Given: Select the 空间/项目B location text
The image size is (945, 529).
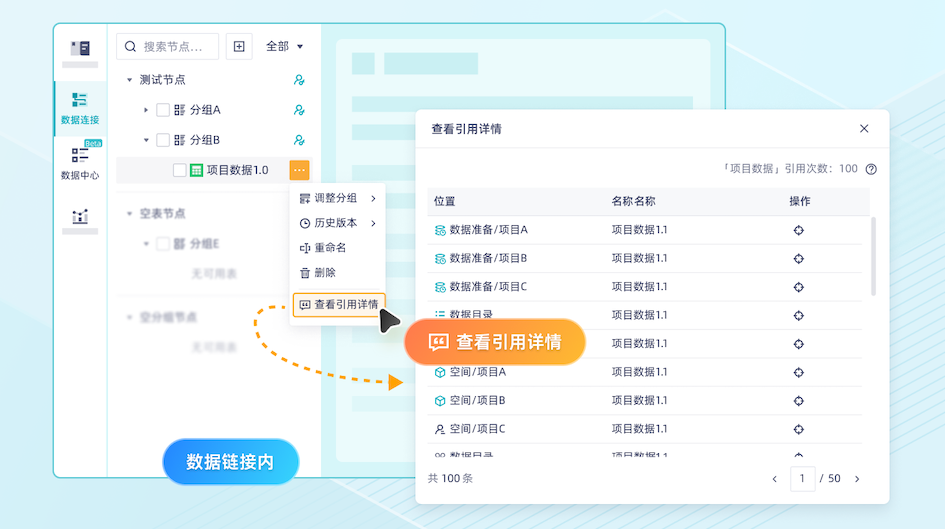Looking at the screenshot, I should [477, 400].
